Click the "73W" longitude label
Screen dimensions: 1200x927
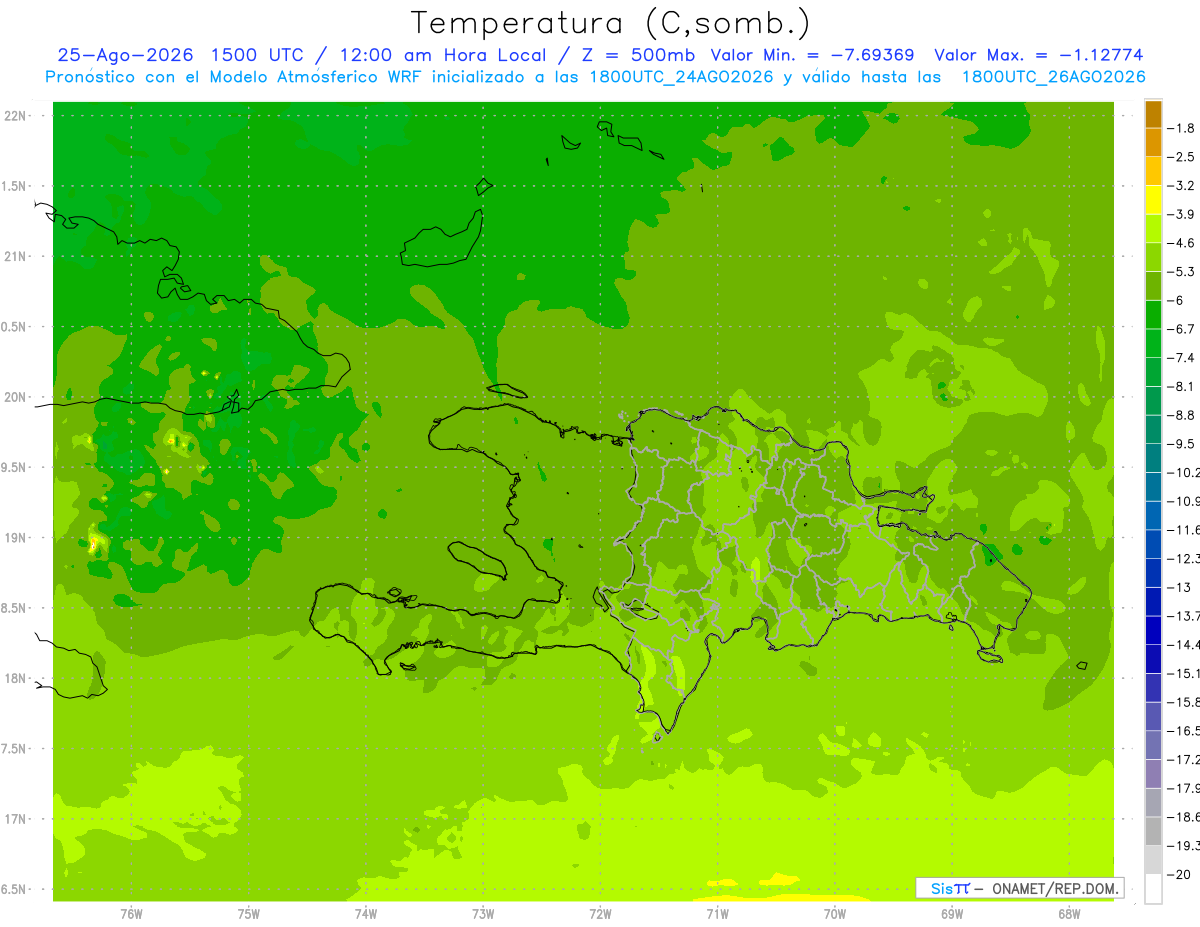482,913
